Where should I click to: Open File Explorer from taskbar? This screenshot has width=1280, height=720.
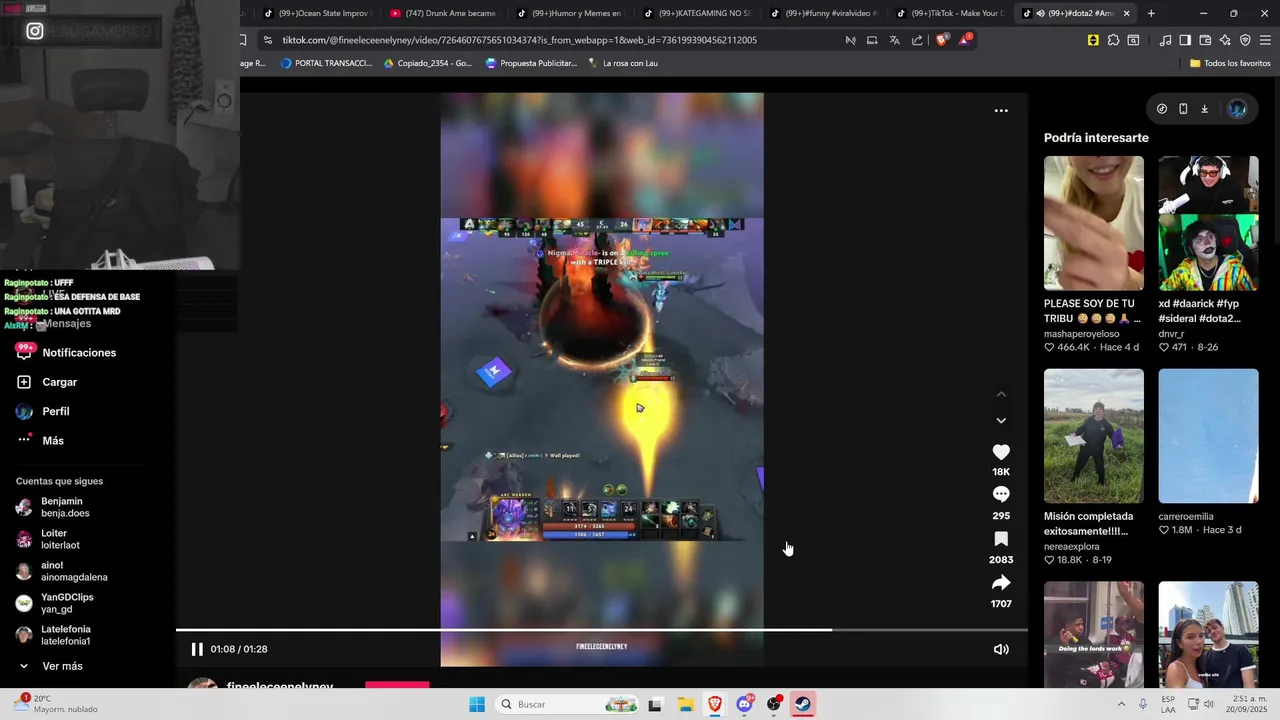[685, 704]
